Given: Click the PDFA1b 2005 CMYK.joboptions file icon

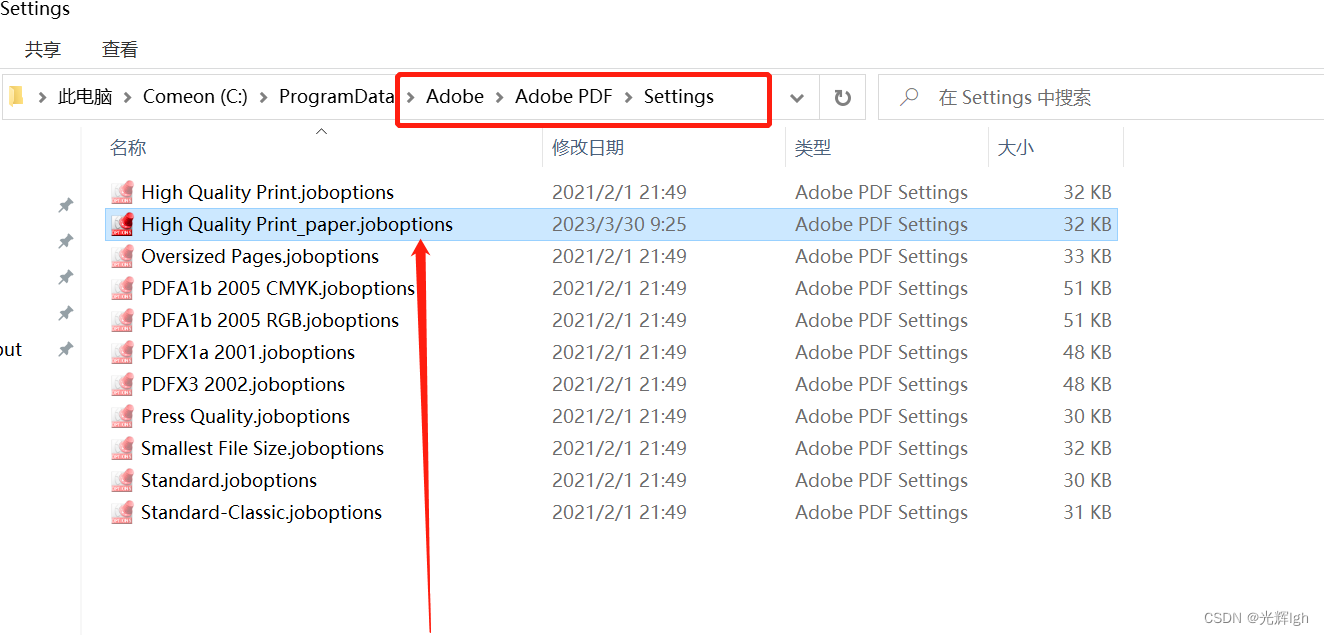Looking at the screenshot, I should [123, 288].
